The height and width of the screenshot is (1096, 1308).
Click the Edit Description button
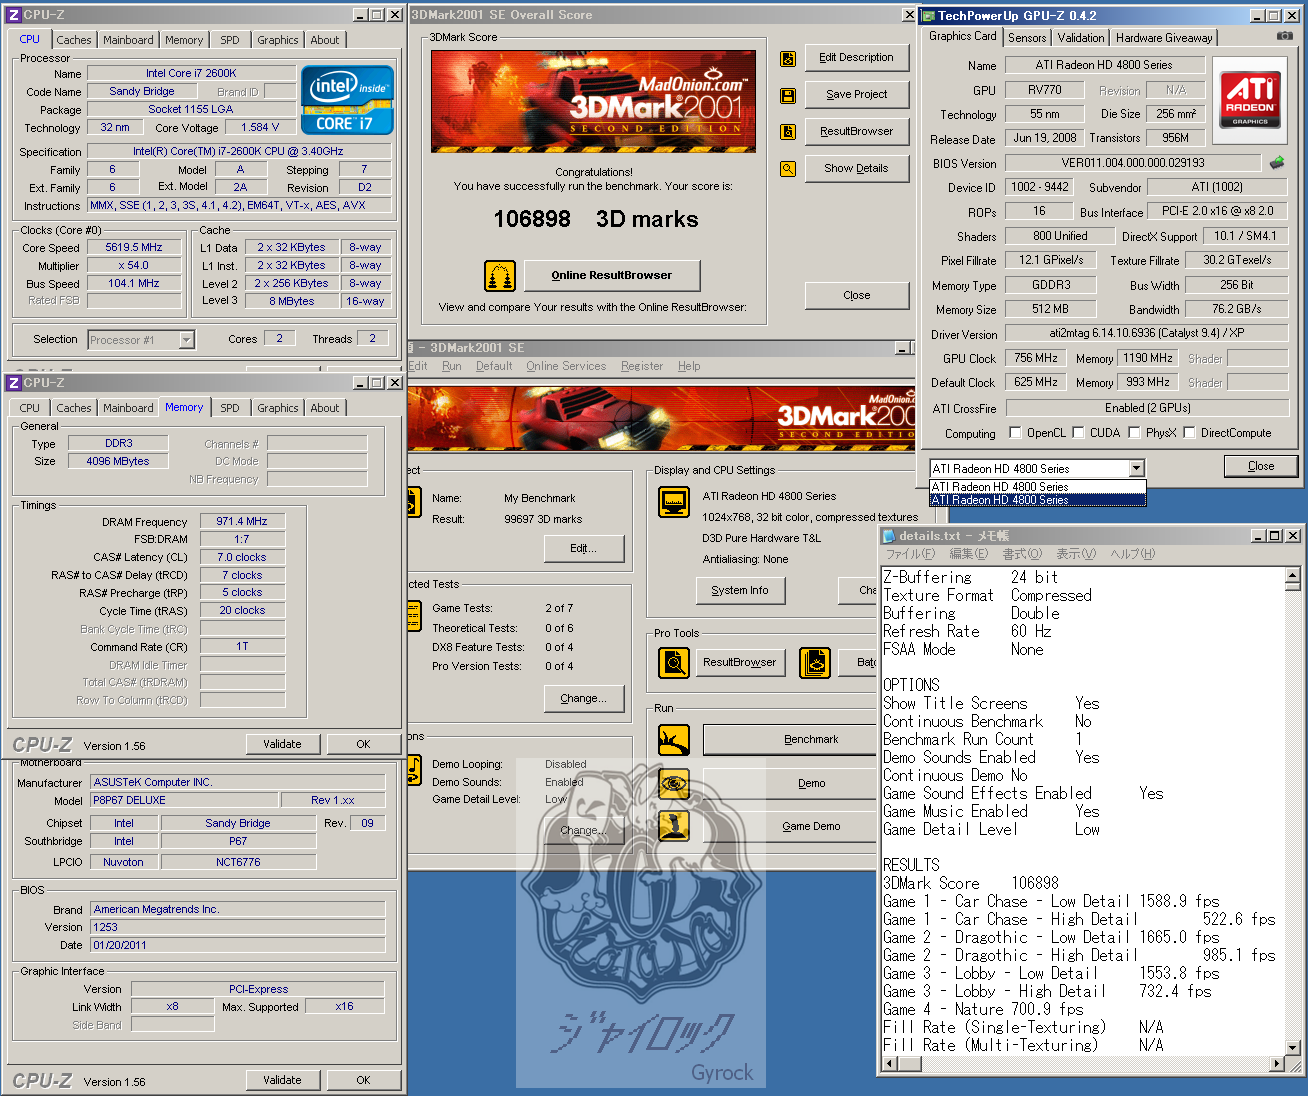[856, 58]
